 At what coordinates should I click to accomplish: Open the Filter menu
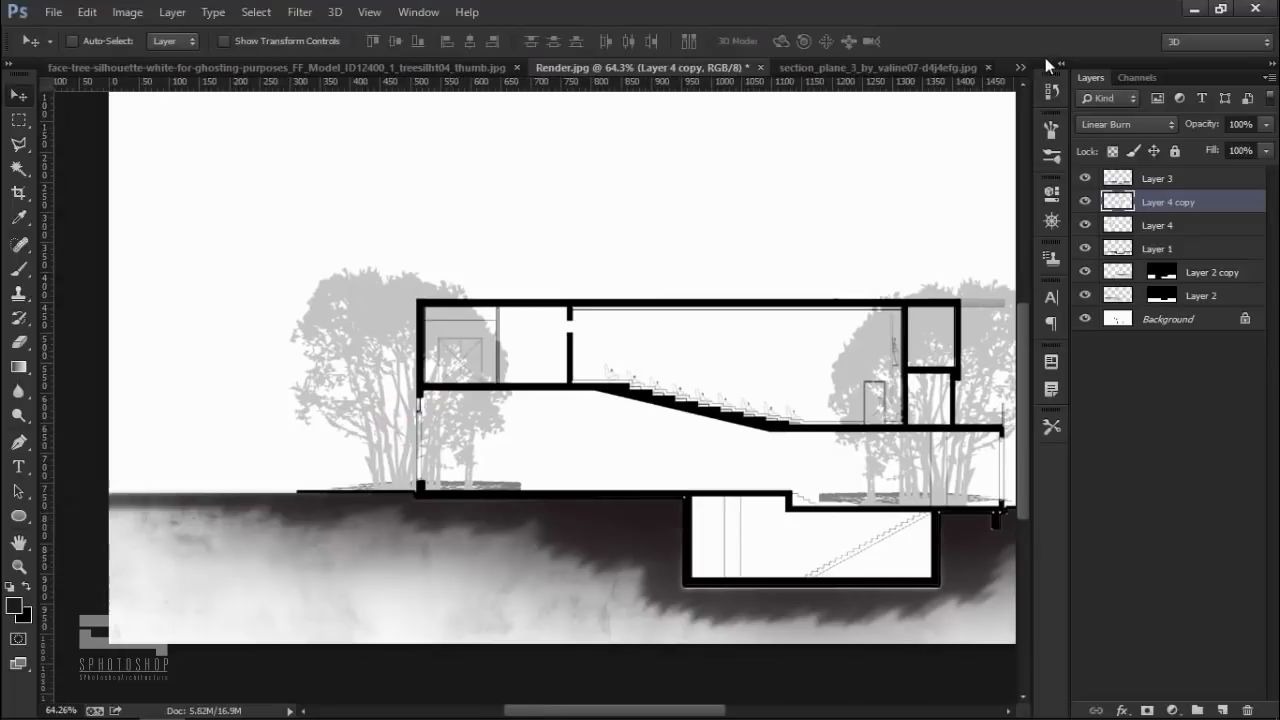pyautogui.click(x=300, y=12)
